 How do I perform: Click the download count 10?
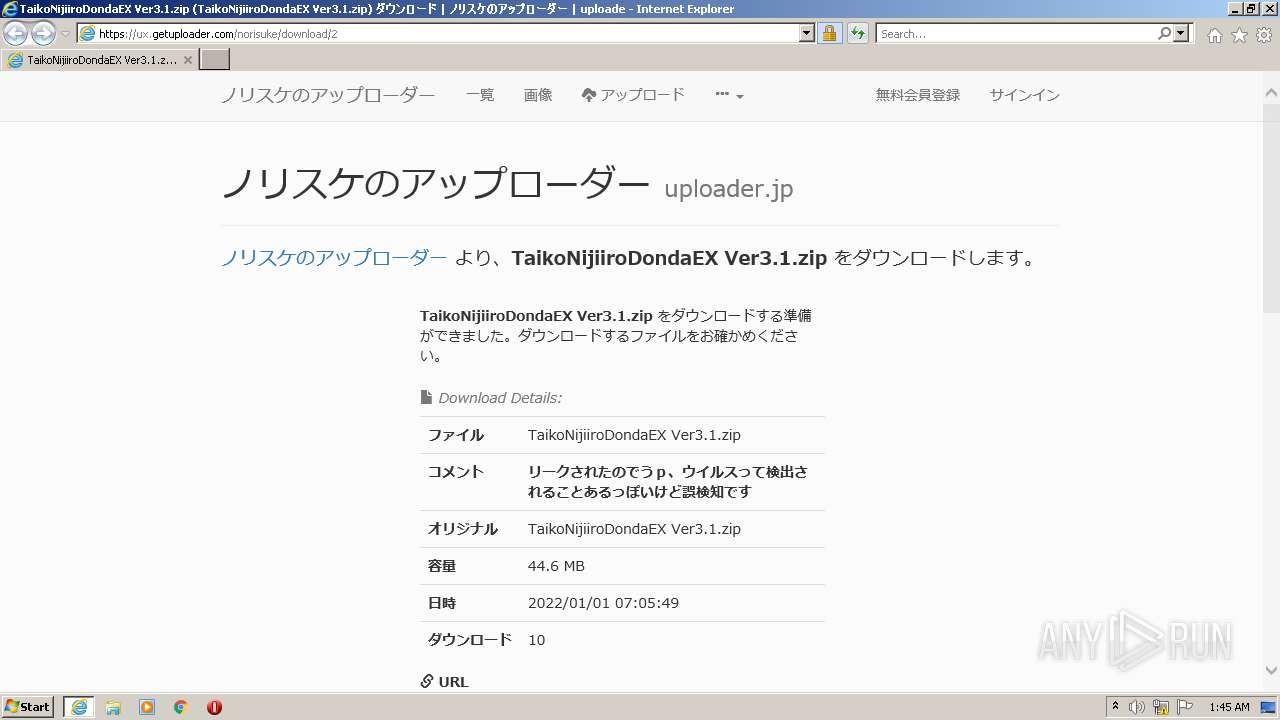coord(536,640)
